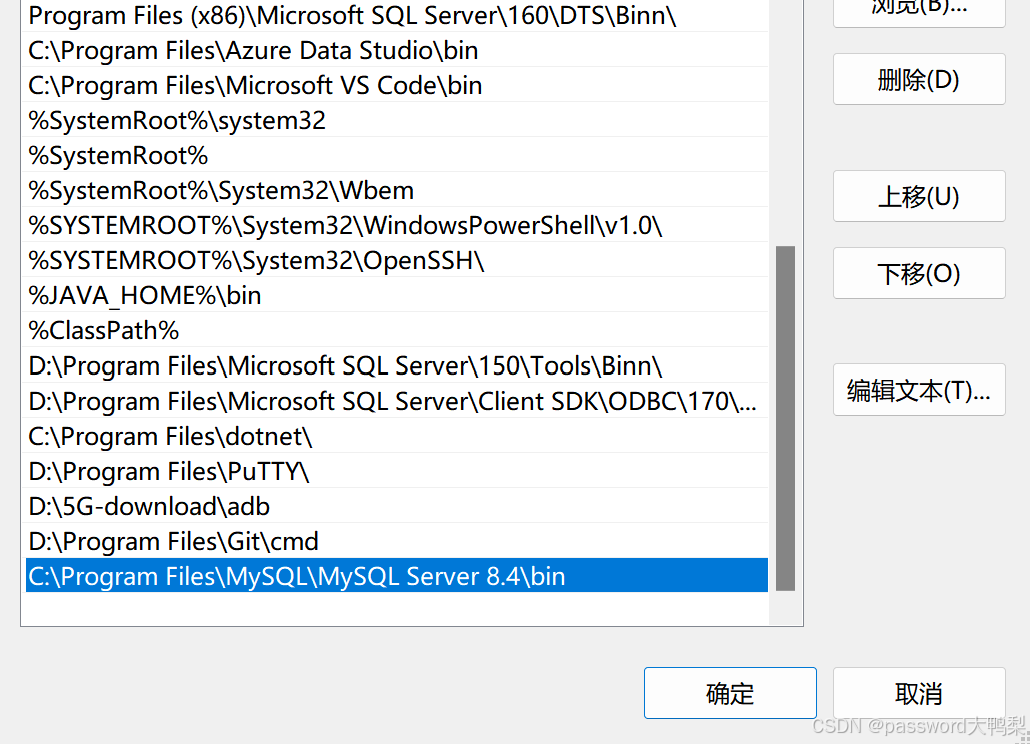Viewport: 1030px width, 744px height.
Task: Open 编辑文本(T)... edit text button
Action: click(919, 390)
